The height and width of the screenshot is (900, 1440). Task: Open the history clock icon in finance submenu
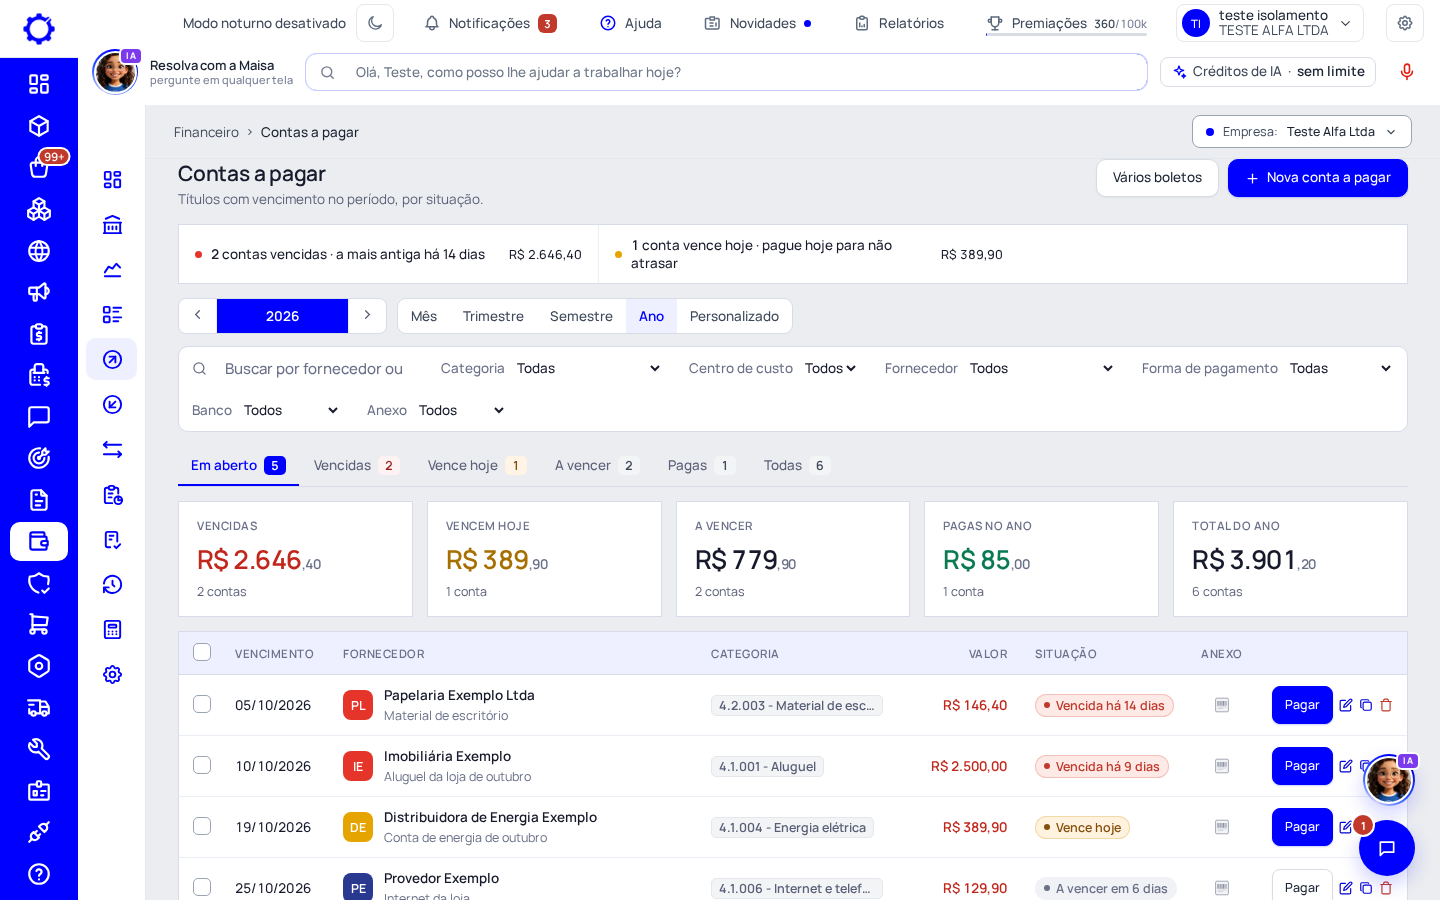(112, 584)
